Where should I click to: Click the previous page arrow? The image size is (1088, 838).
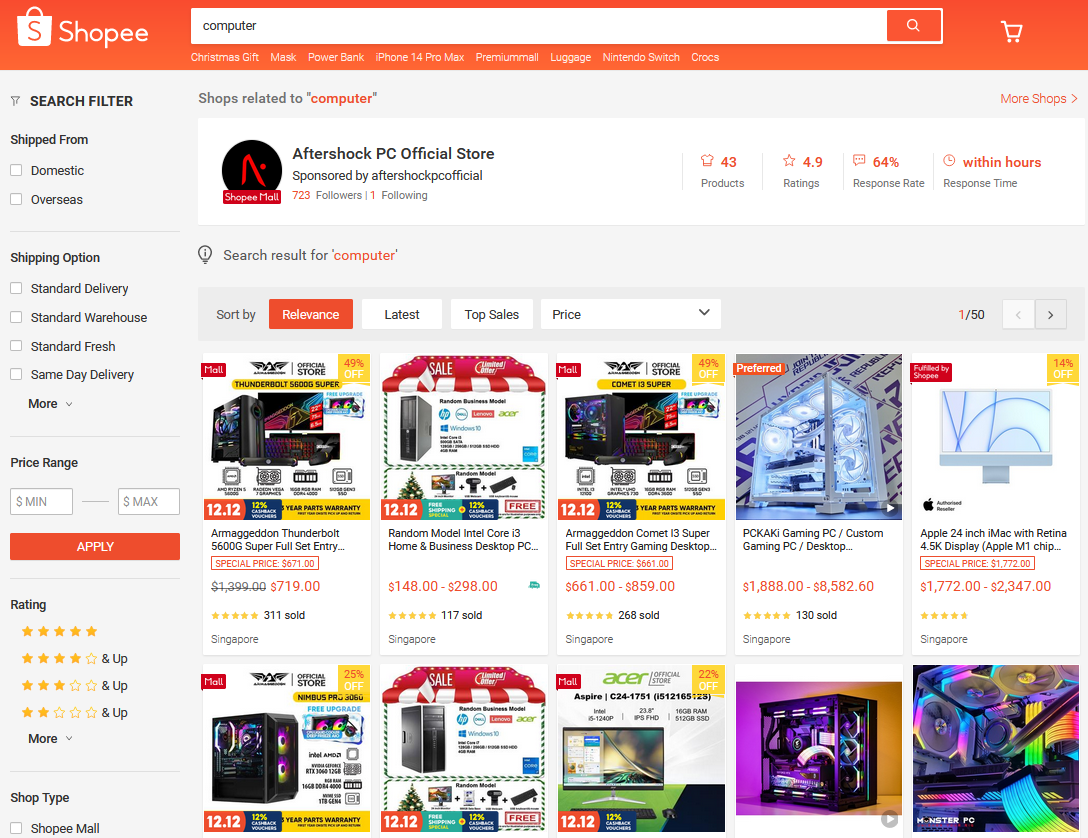pos(1018,314)
